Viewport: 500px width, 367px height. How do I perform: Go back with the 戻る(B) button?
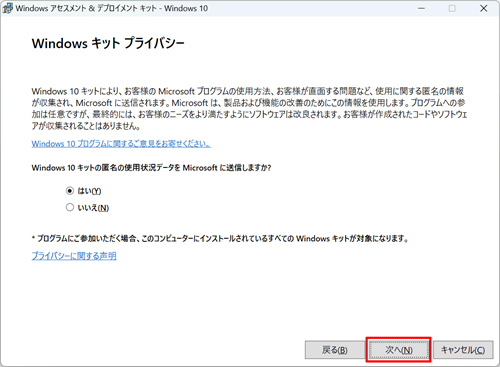(x=335, y=350)
